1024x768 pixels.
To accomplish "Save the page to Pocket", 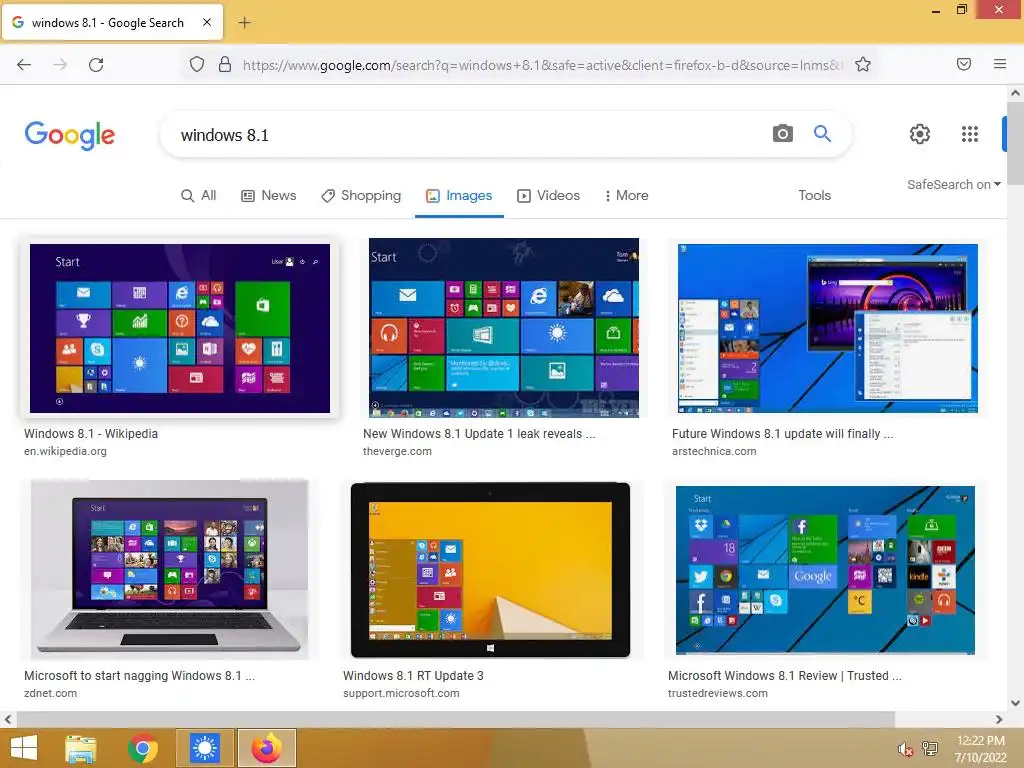I will (964, 64).
